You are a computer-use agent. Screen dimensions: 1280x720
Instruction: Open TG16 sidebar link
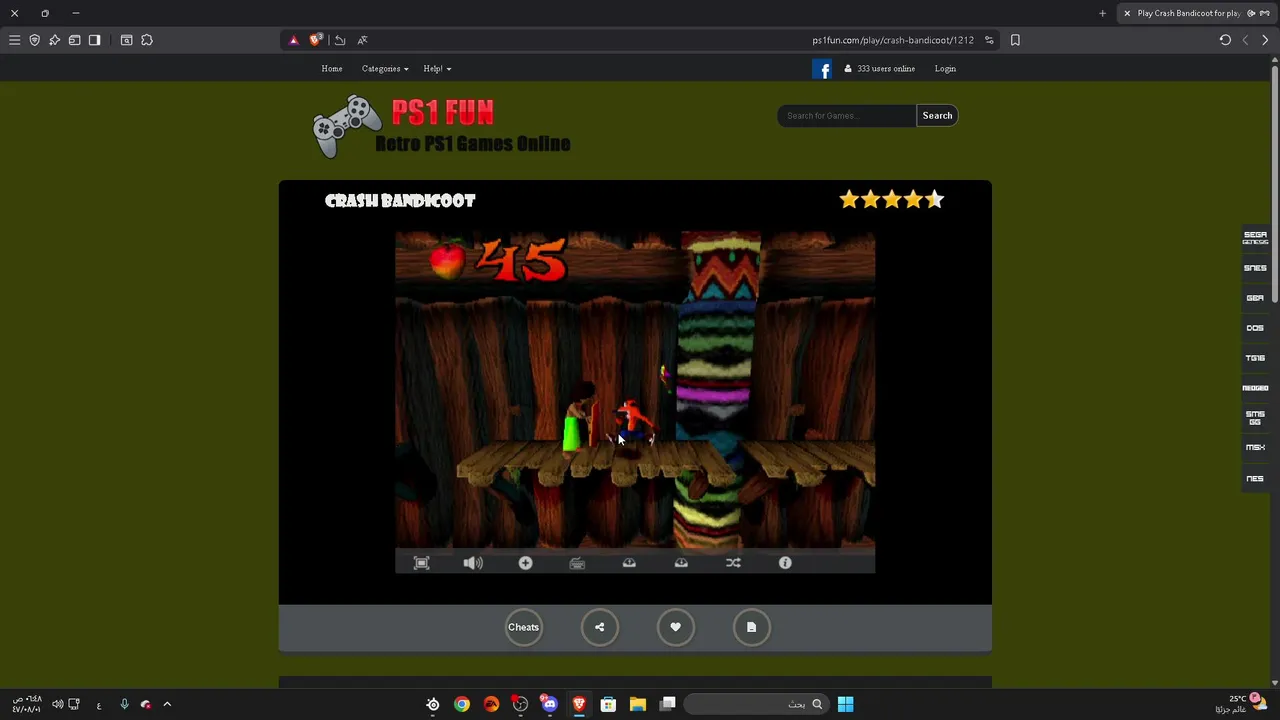tap(1255, 358)
